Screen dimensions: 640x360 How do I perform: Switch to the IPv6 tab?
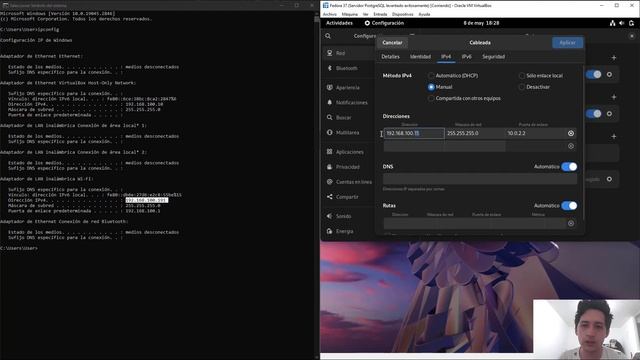[x=466, y=57]
